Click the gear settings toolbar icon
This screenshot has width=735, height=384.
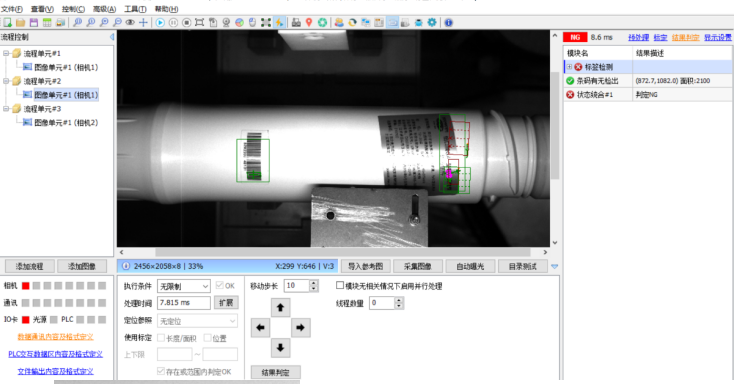(432, 23)
